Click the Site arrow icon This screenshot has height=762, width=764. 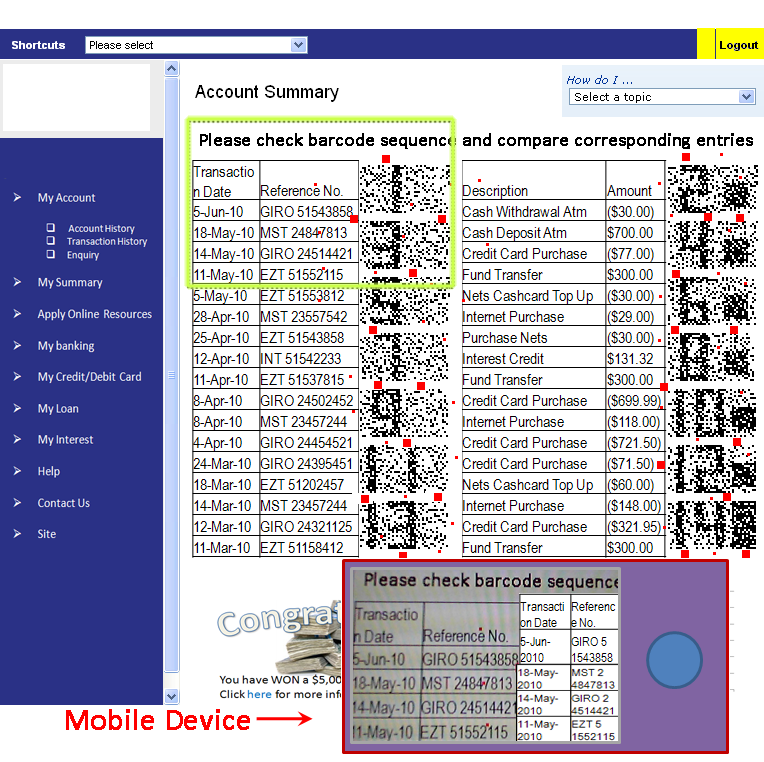pos(17,534)
